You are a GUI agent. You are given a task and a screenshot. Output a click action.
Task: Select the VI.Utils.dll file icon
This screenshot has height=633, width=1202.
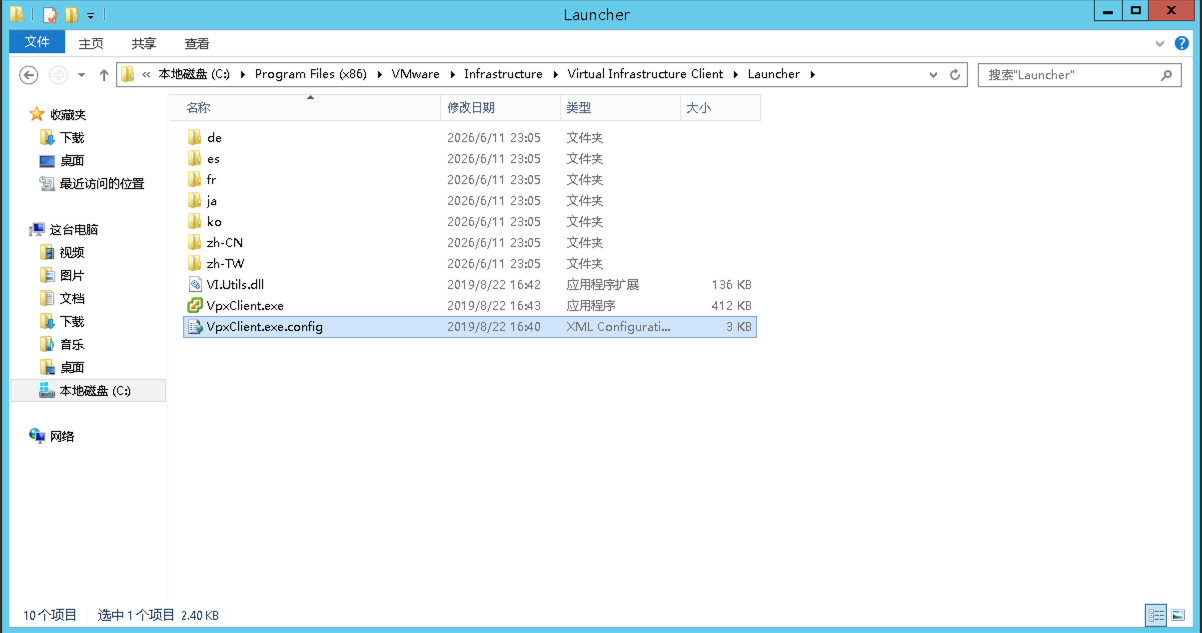(195, 284)
